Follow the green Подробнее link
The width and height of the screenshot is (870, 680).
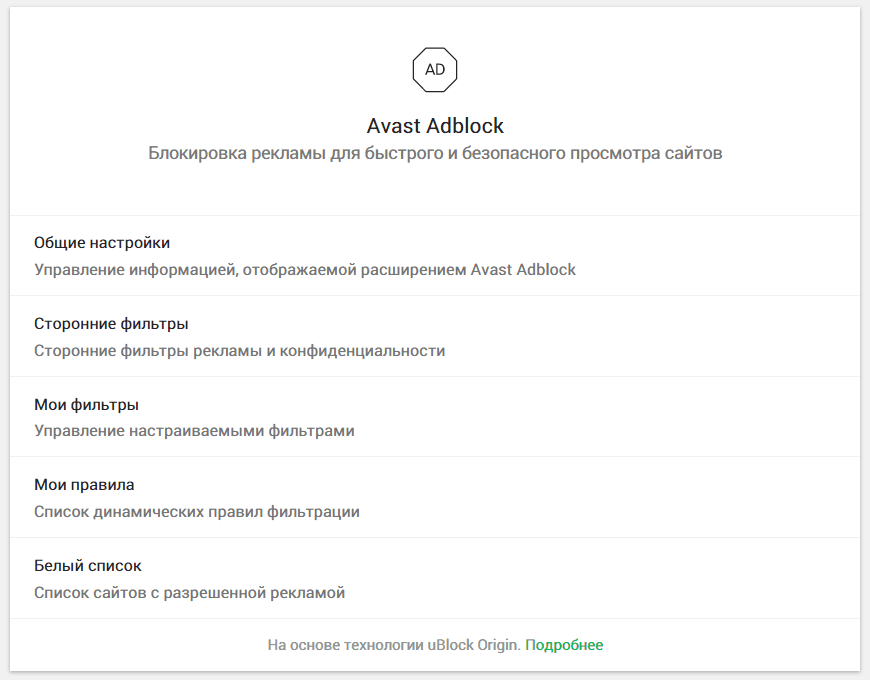[x=564, y=646]
